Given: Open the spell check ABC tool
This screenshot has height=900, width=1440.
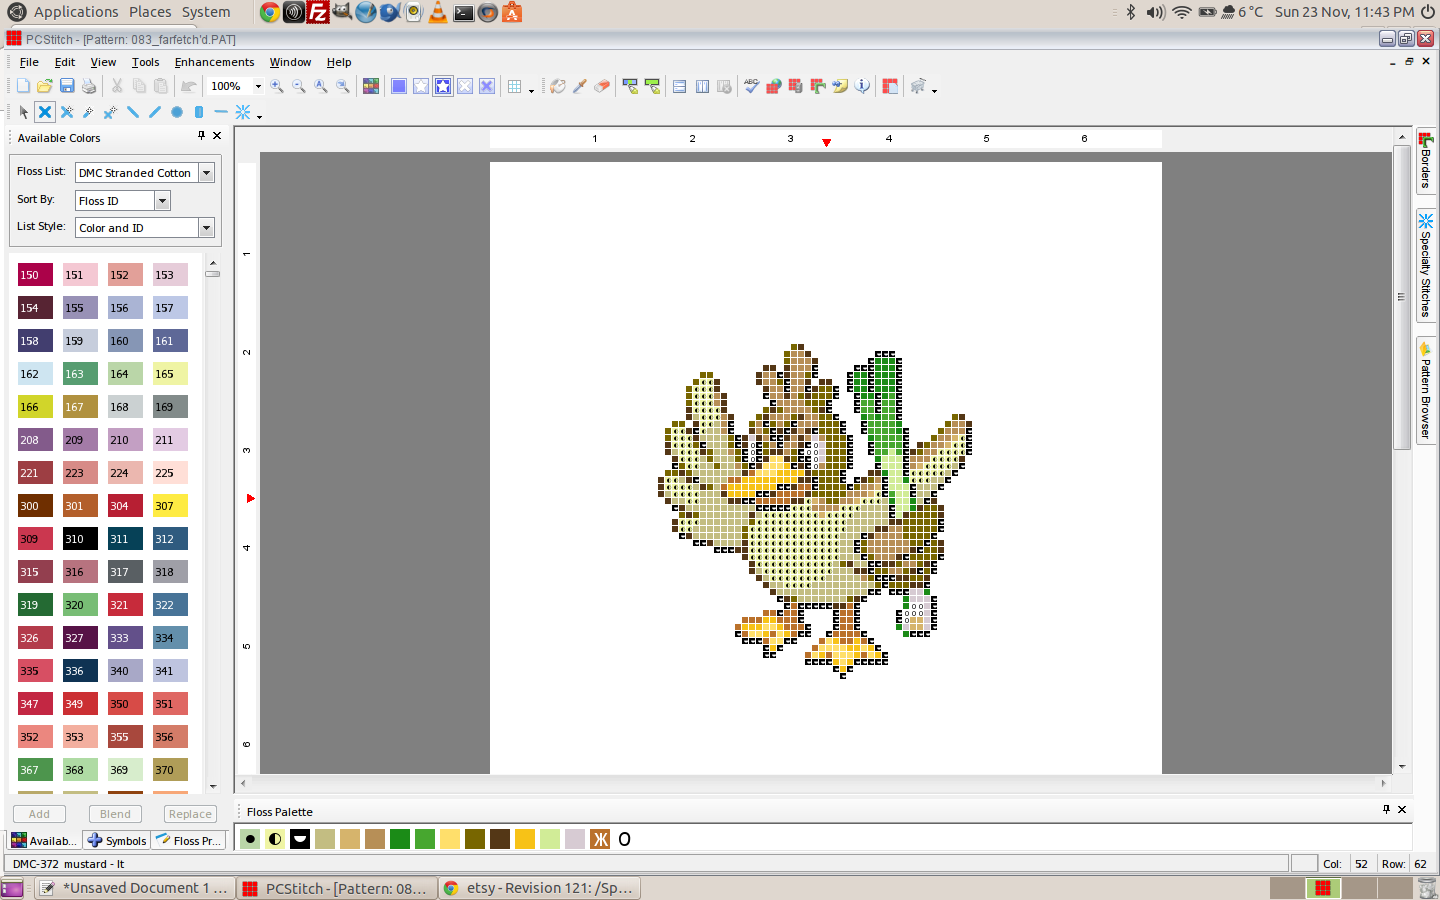Looking at the screenshot, I should (x=752, y=87).
